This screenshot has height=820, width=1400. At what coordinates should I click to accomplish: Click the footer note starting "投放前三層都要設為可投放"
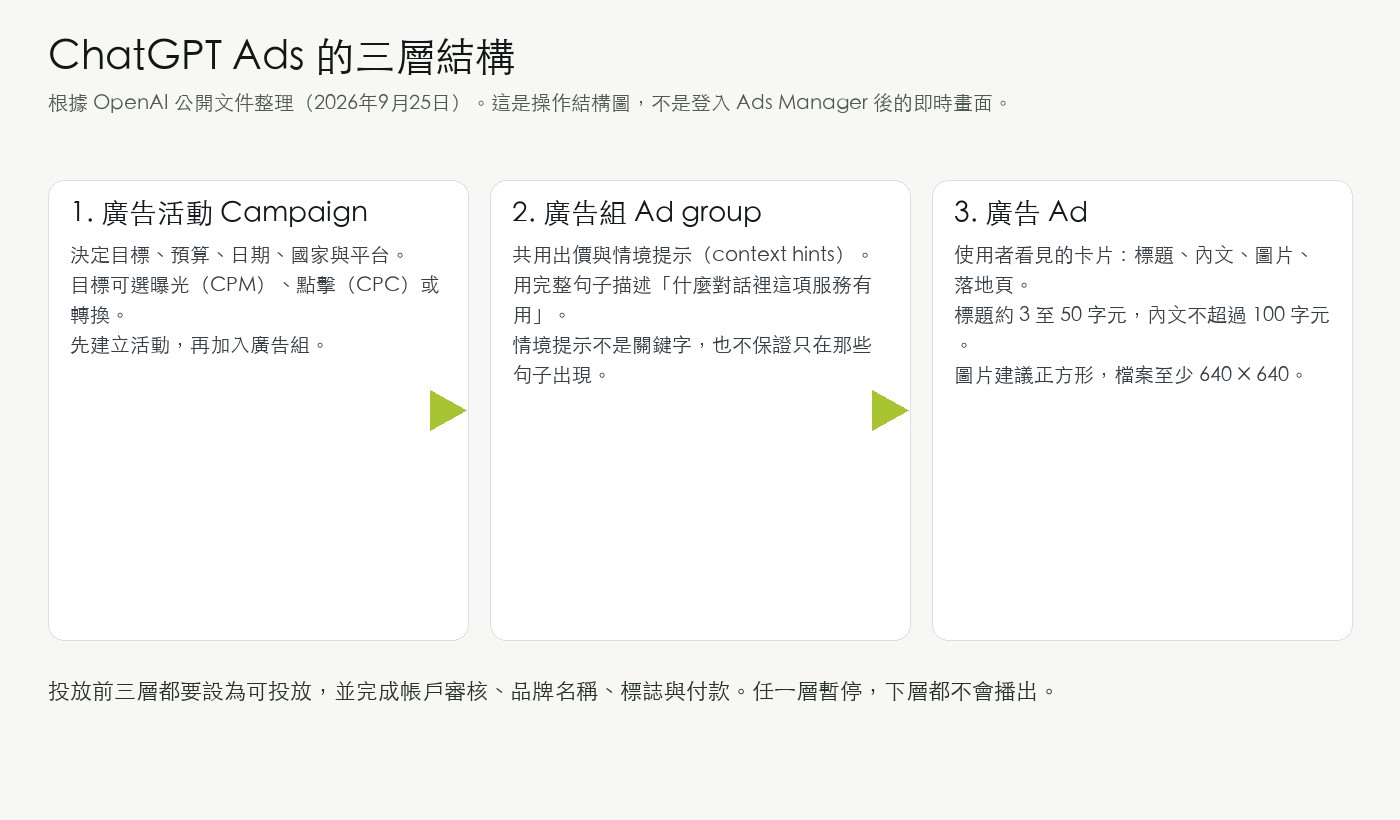click(x=553, y=691)
